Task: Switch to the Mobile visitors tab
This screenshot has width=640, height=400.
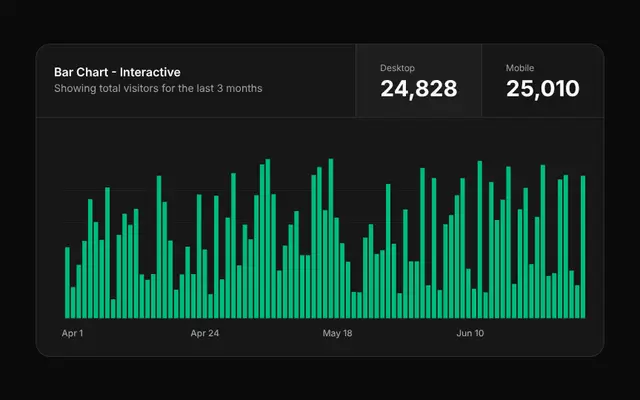Action: 543,81
